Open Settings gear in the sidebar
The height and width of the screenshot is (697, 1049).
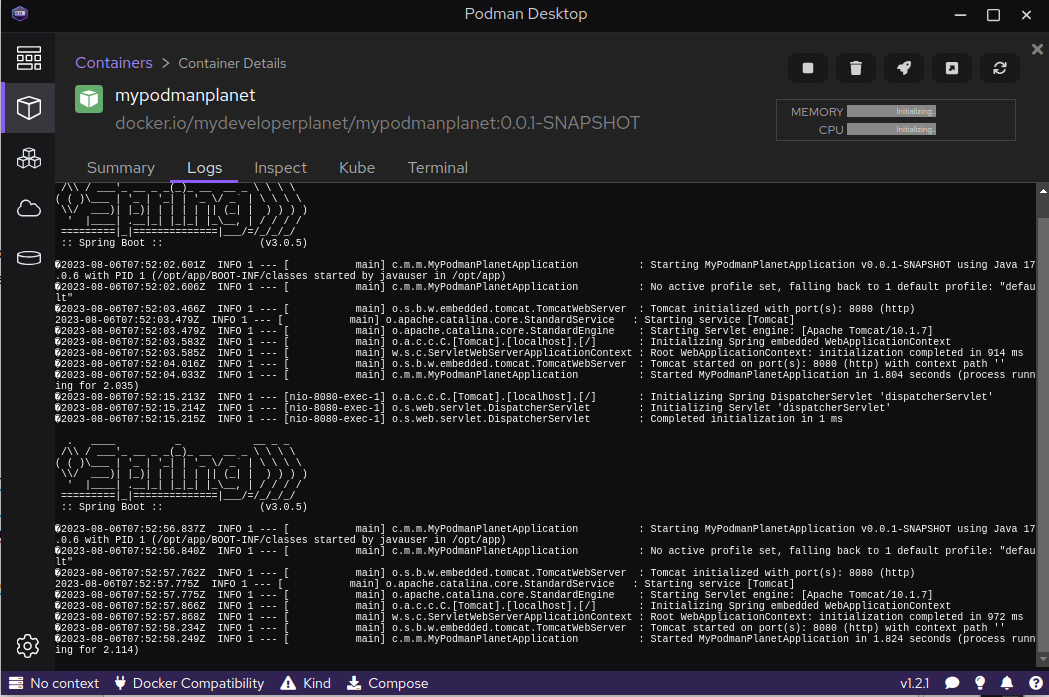pos(28,646)
